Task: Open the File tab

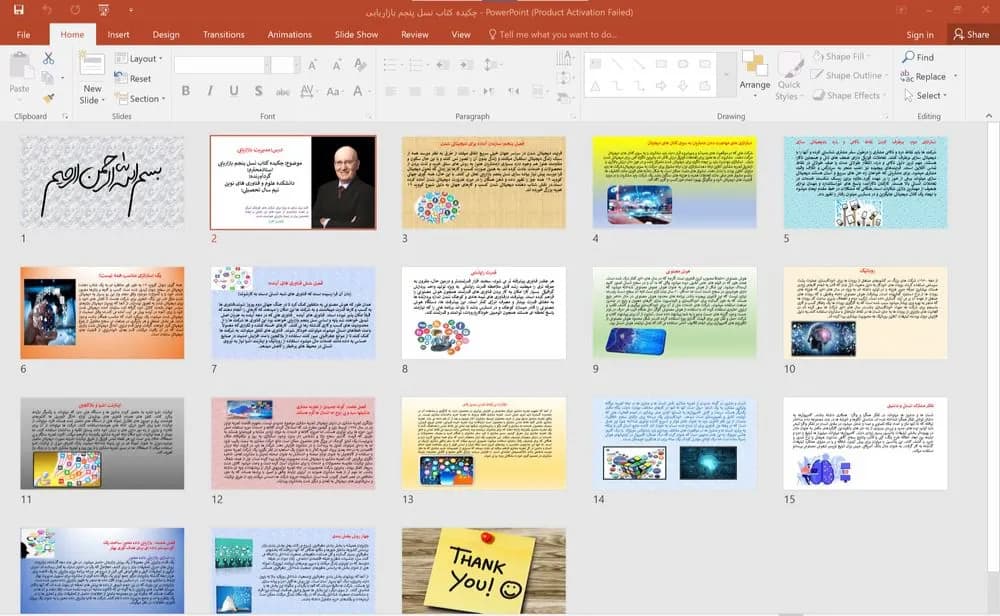Action: pos(24,34)
